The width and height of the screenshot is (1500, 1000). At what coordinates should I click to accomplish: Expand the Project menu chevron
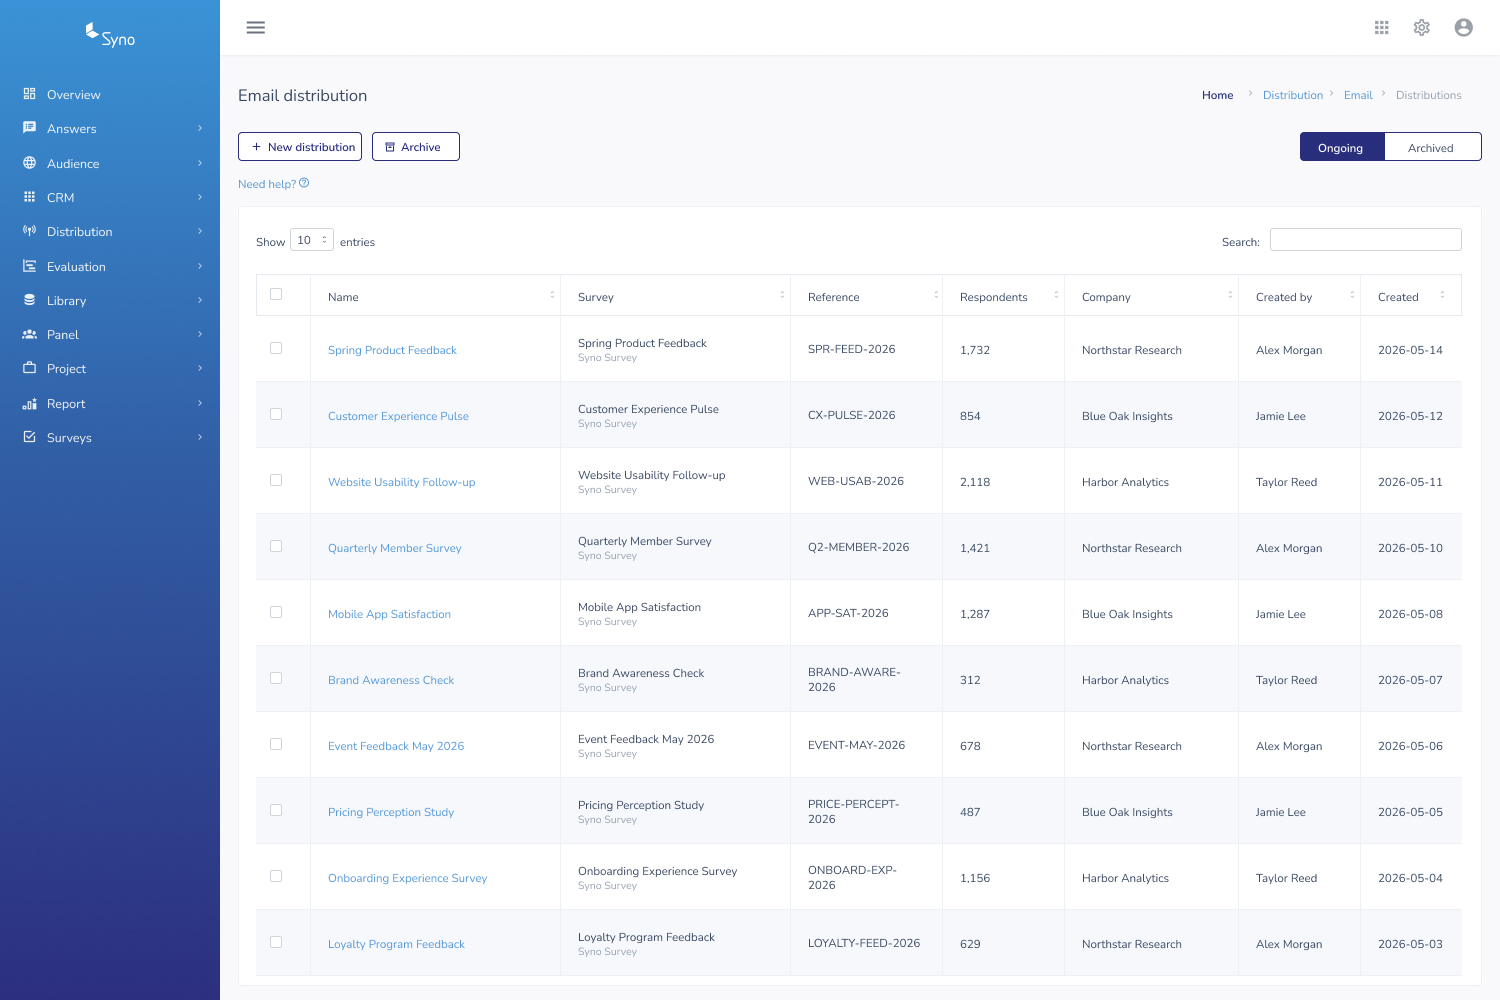(x=200, y=368)
